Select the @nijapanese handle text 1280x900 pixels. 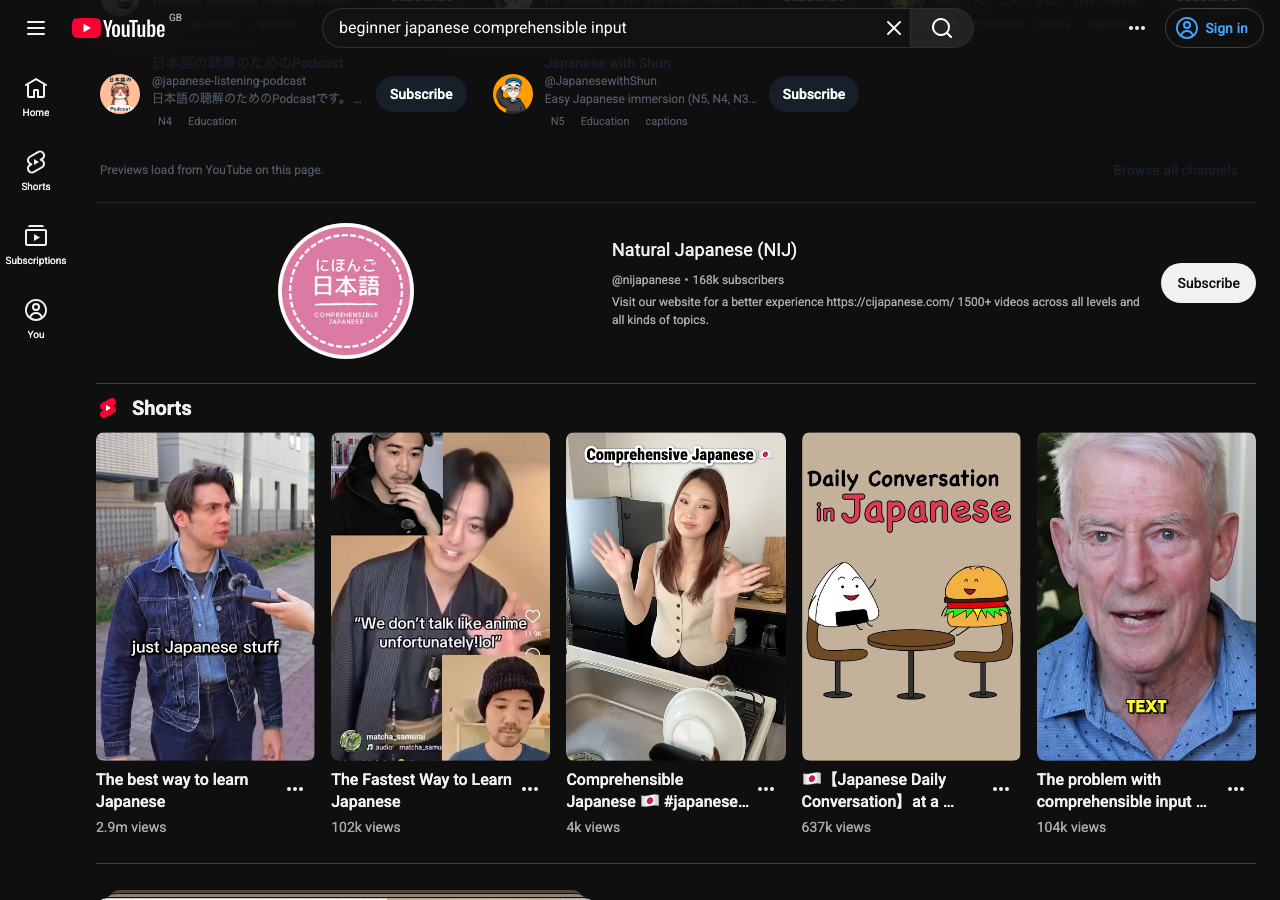coord(646,280)
